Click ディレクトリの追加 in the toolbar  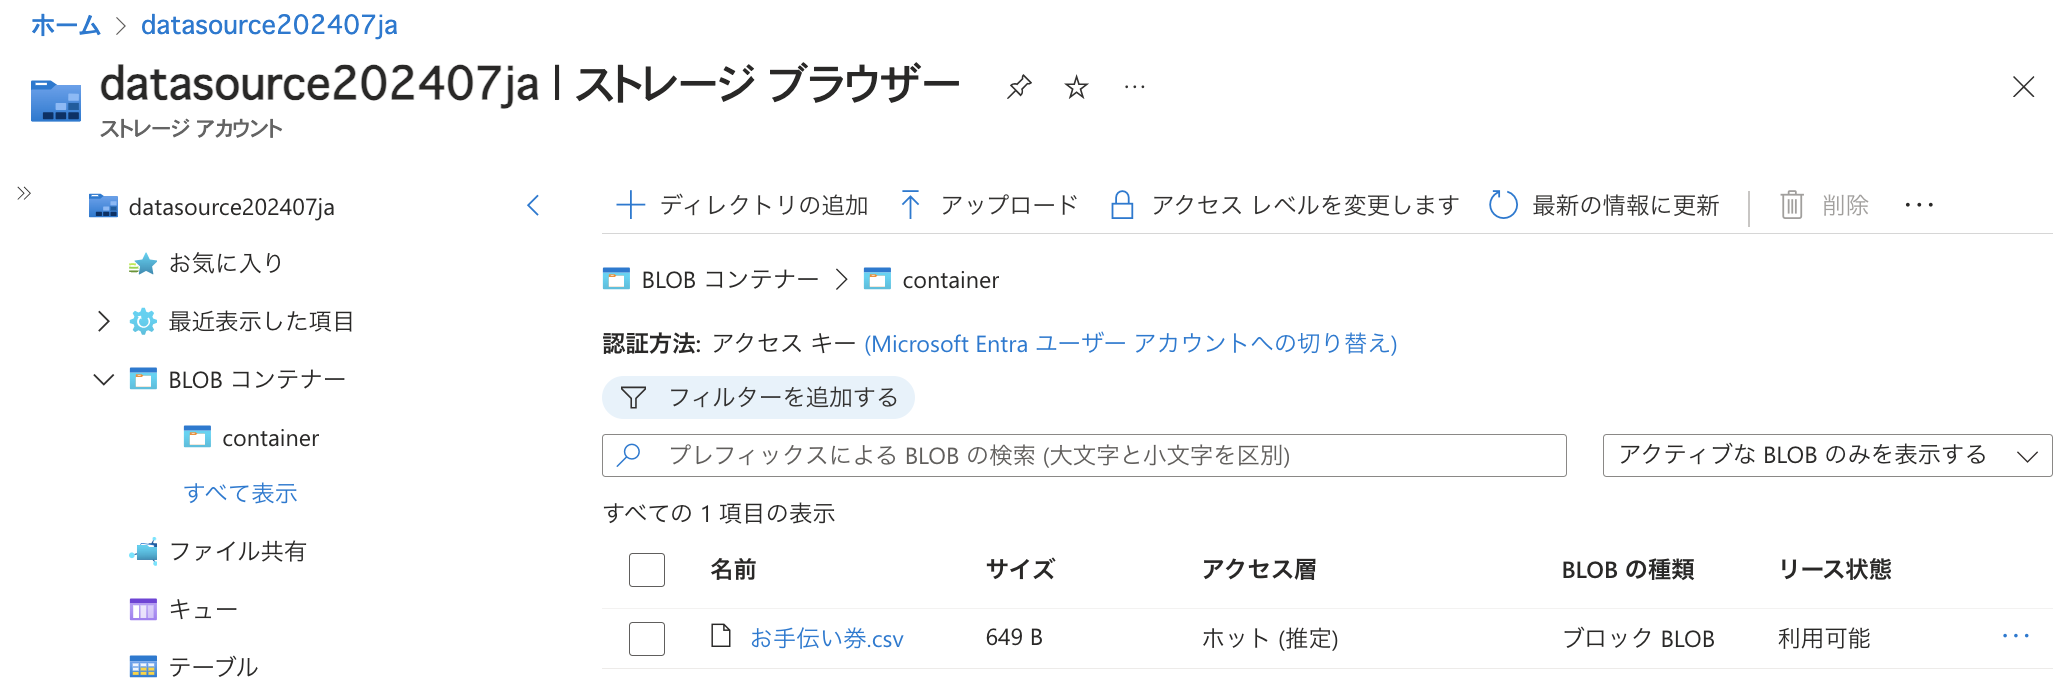[742, 205]
